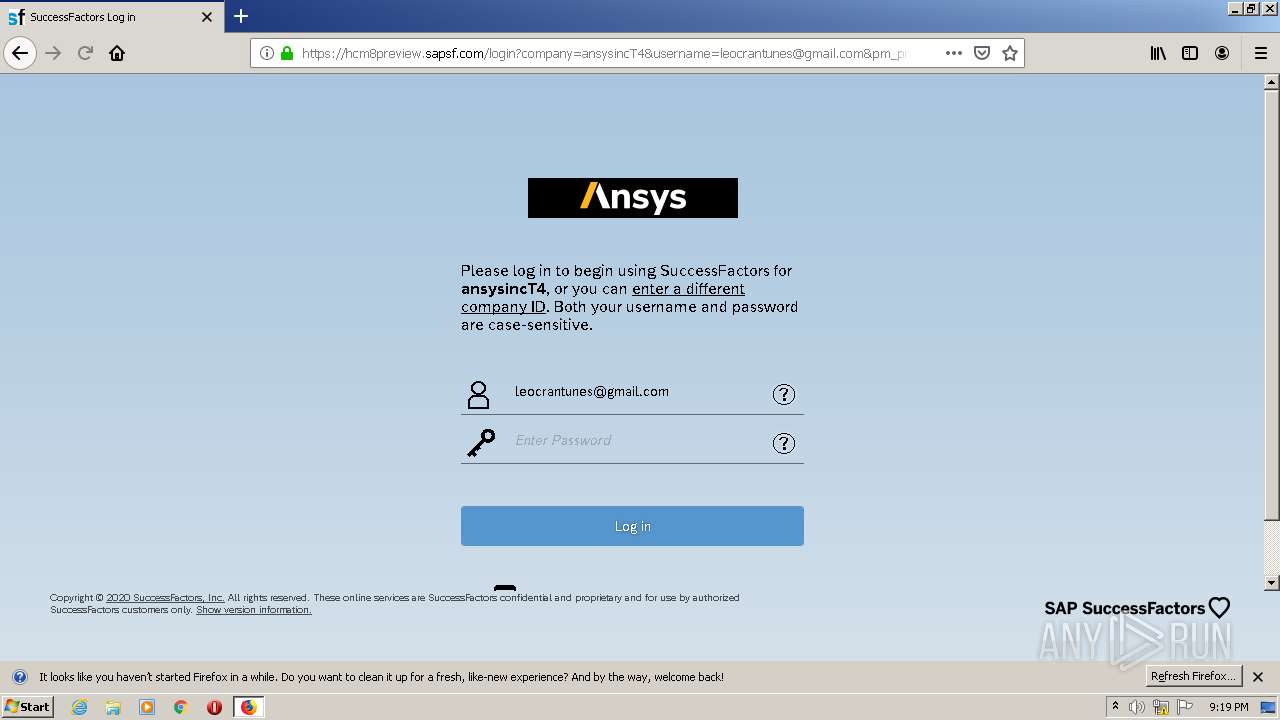Open the system tray volume icon
The image size is (1280, 720).
click(x=1137, y=707)
